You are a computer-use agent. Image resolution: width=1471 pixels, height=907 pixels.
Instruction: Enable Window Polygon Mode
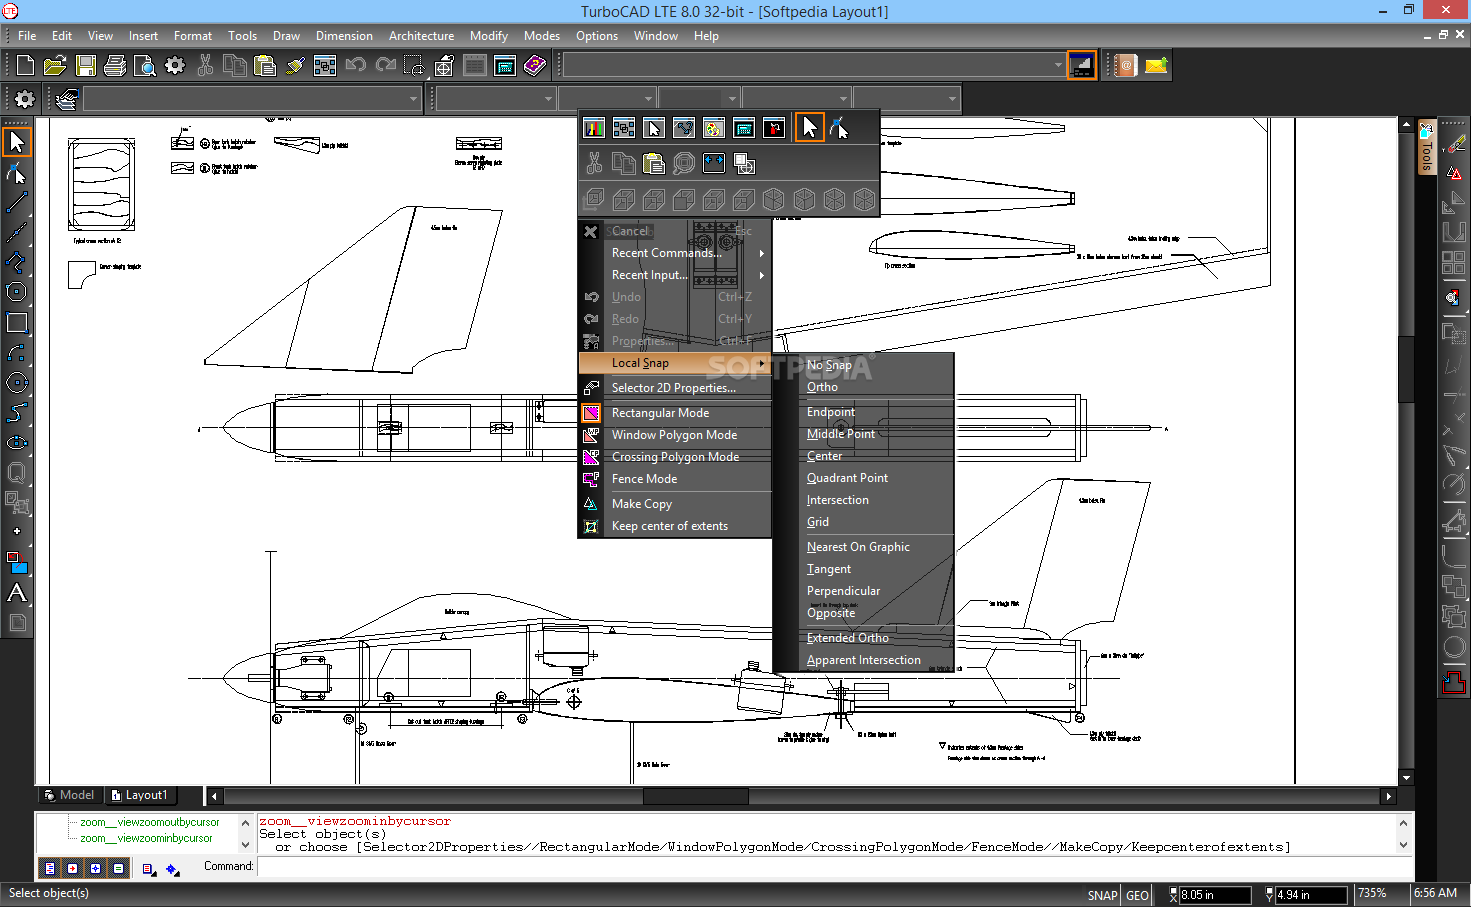tap(675, 435)
